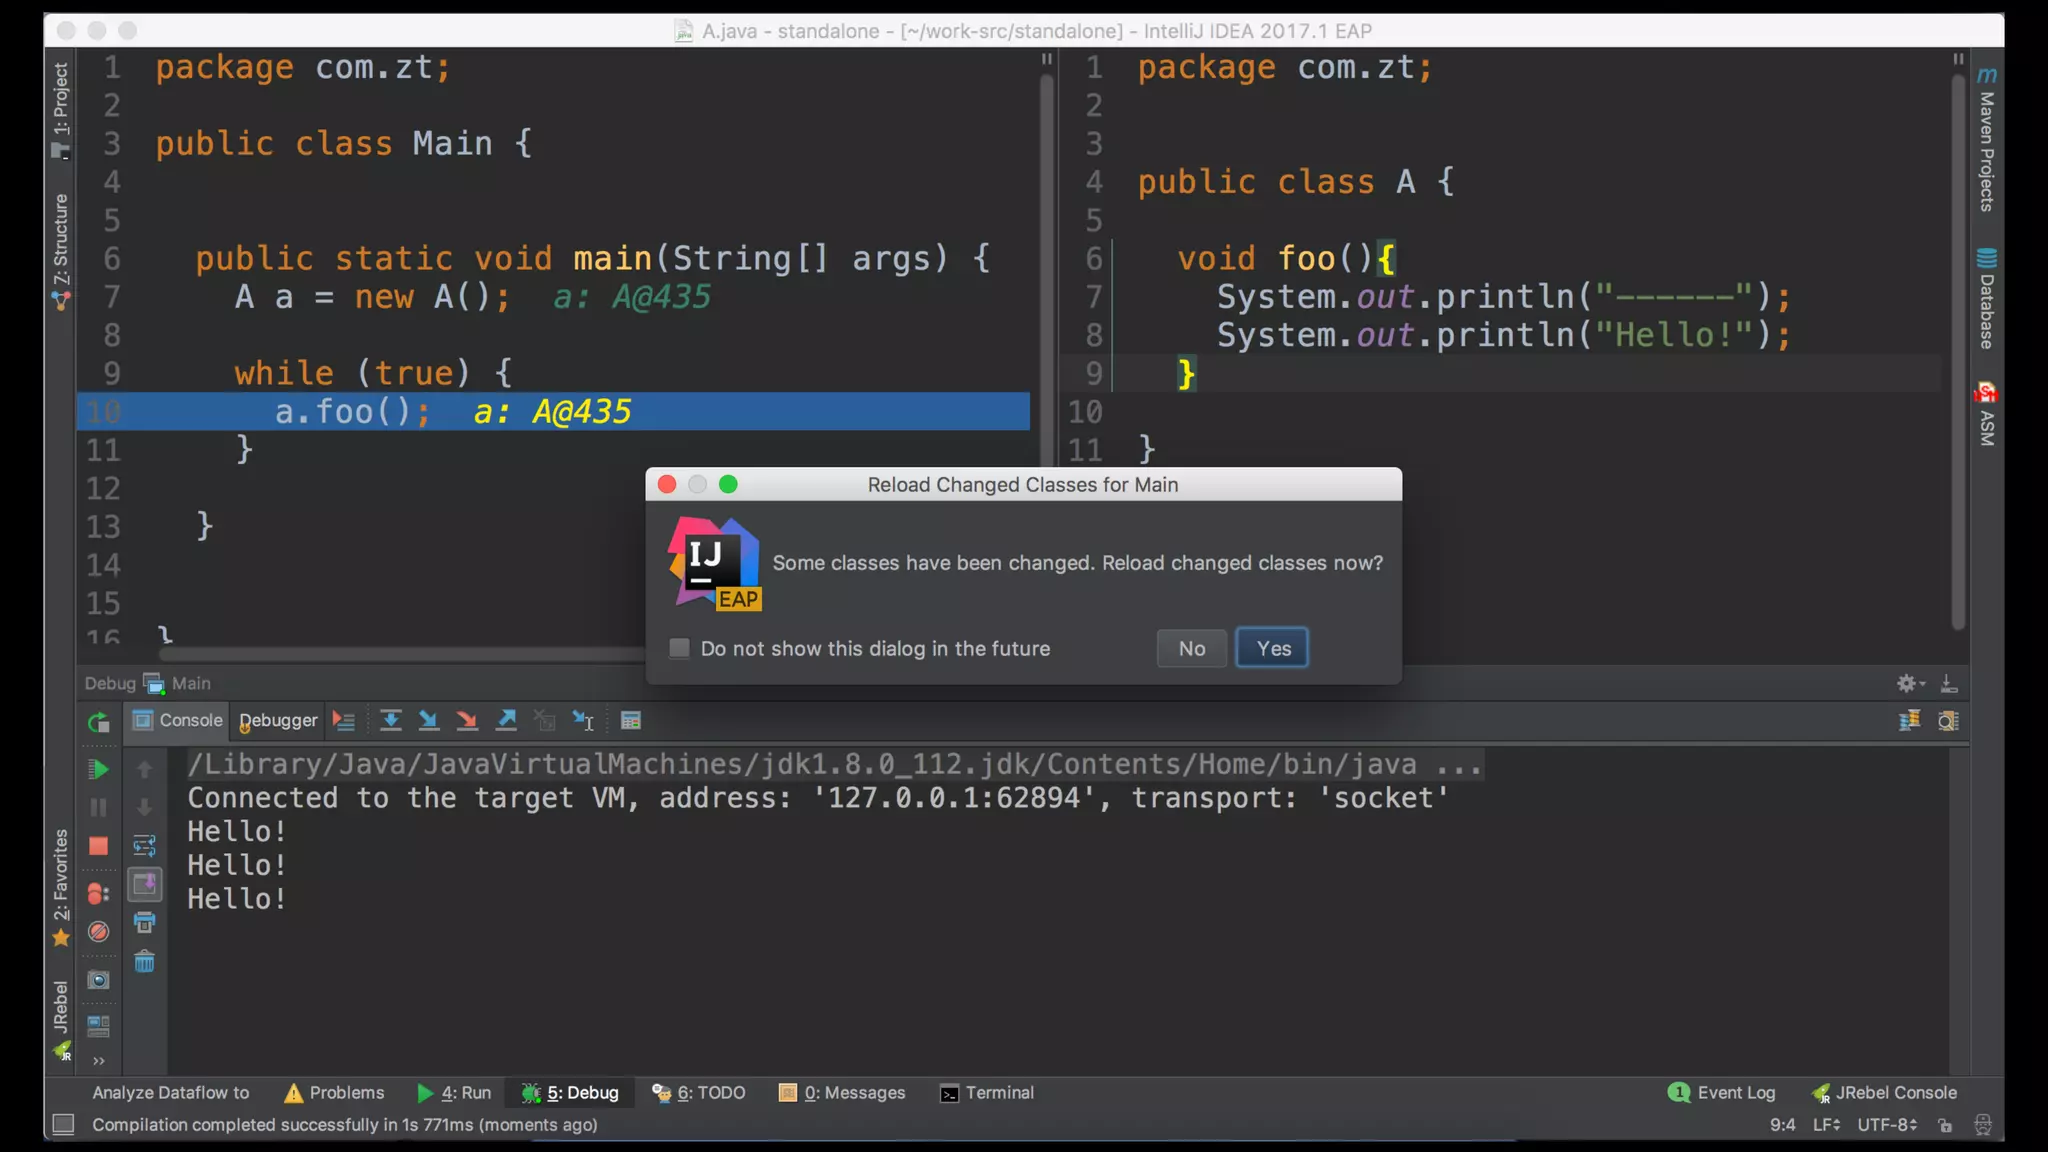This screenshot has width=2048, height=1152.
Task: Click the Step Into icon
Action: 429,720
